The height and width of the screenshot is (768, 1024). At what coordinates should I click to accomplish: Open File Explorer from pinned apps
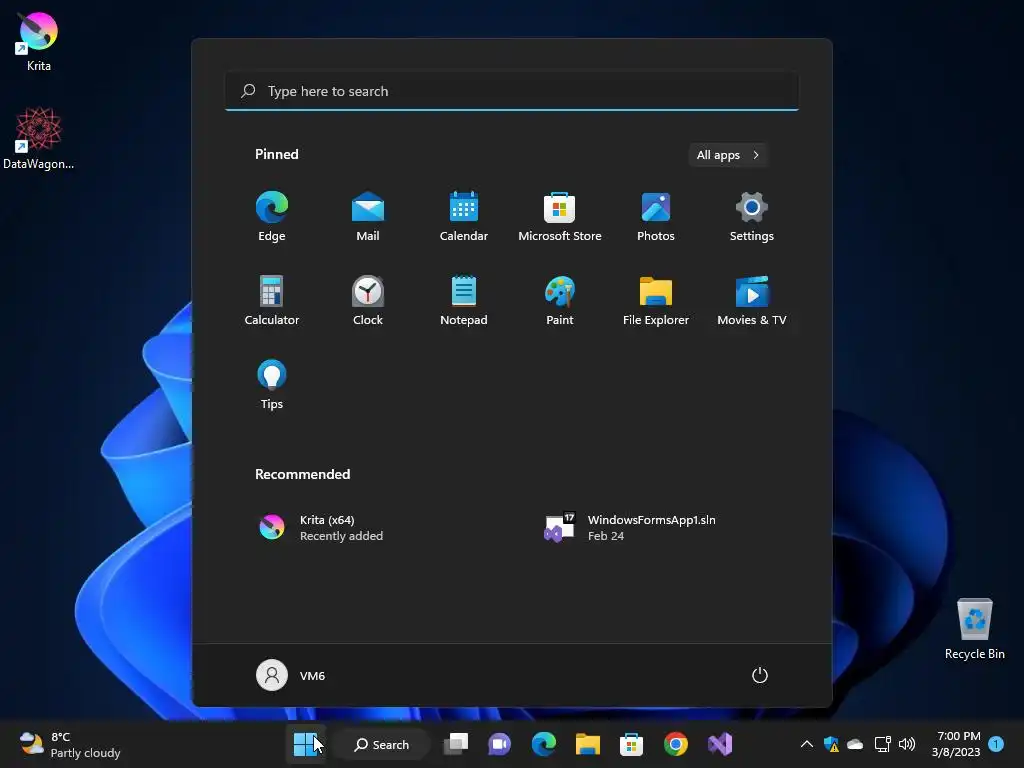pos(656,300)
